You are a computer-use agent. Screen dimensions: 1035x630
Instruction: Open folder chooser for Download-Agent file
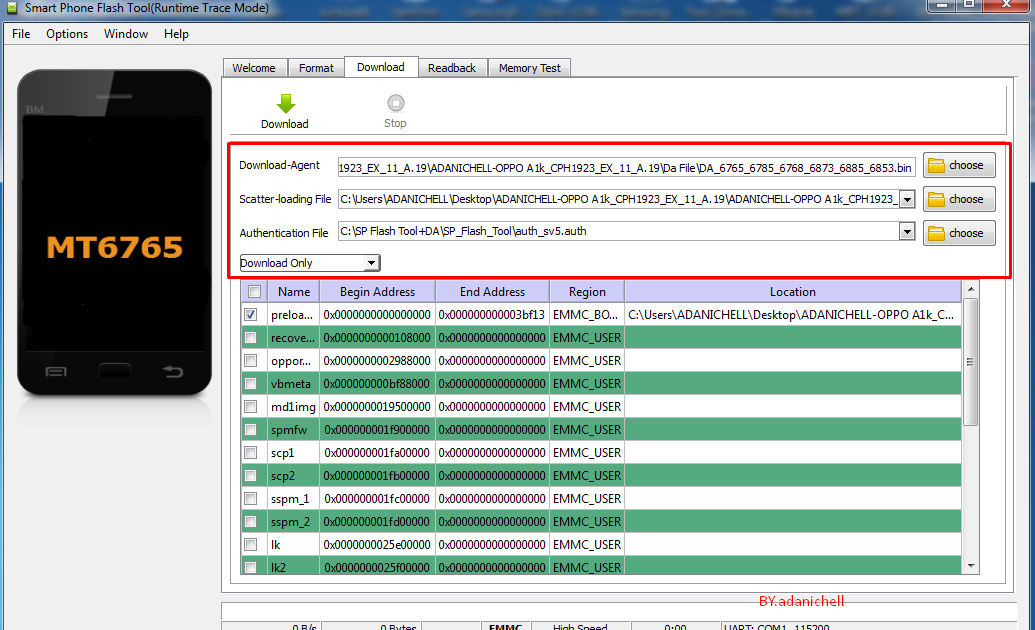[957, 165]
